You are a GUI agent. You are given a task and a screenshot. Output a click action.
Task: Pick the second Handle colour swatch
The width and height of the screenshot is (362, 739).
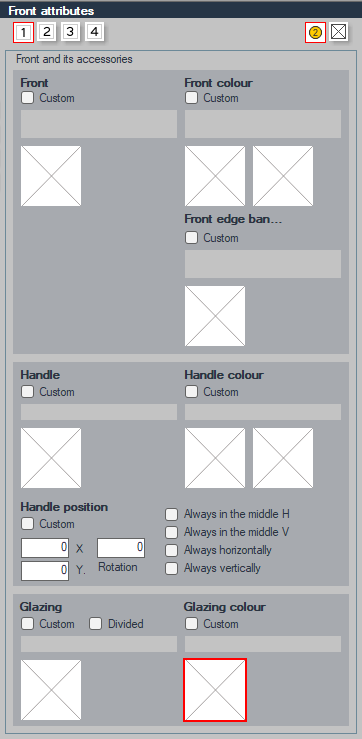pyautogui.click(x=283, y=458)
